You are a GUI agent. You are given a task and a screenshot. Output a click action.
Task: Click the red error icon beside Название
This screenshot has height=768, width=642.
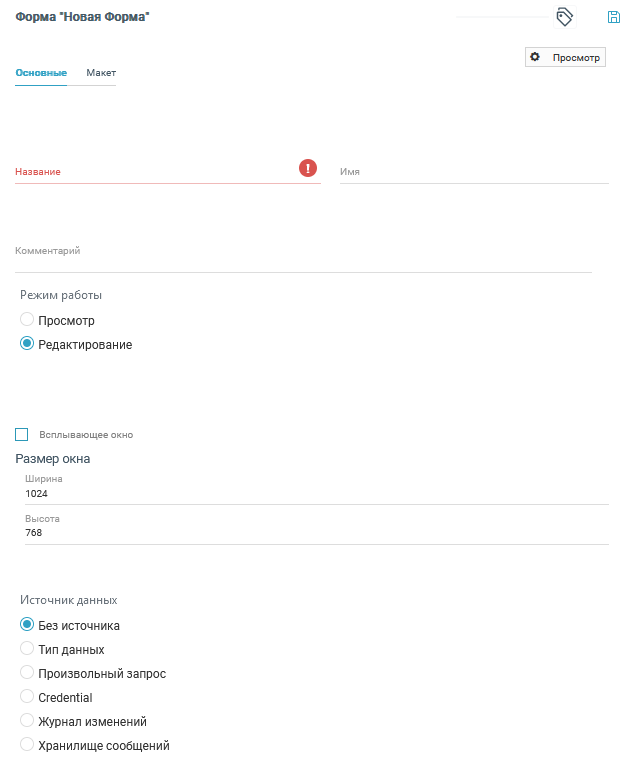pyautogui.click(x=308, y=168)
